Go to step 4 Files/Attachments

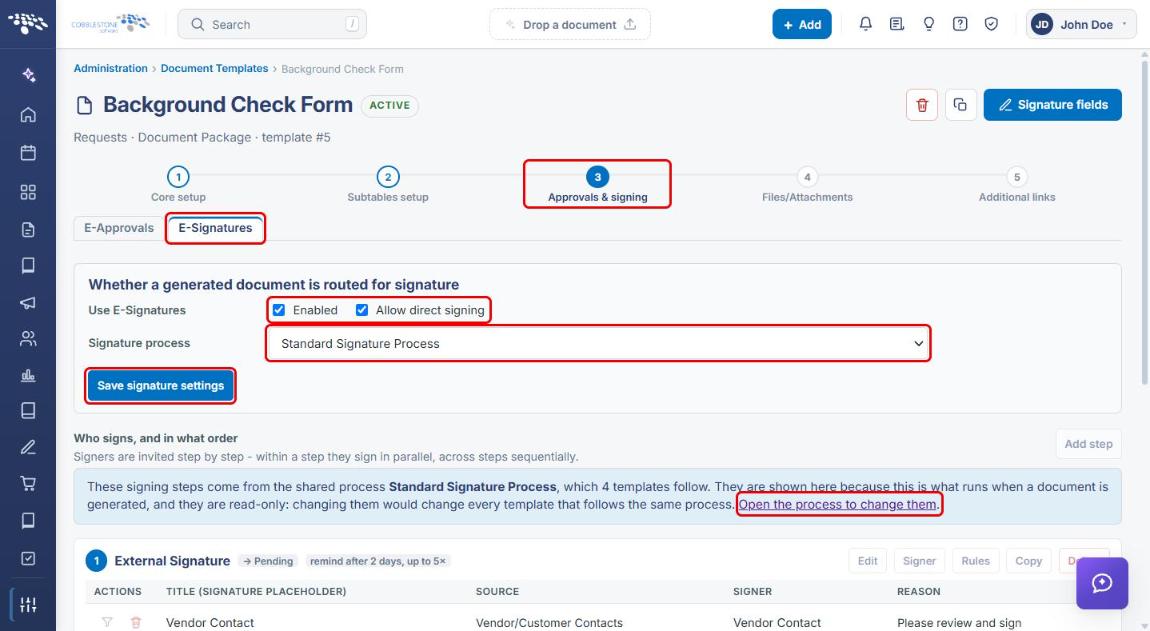click(x=807, y=184)
